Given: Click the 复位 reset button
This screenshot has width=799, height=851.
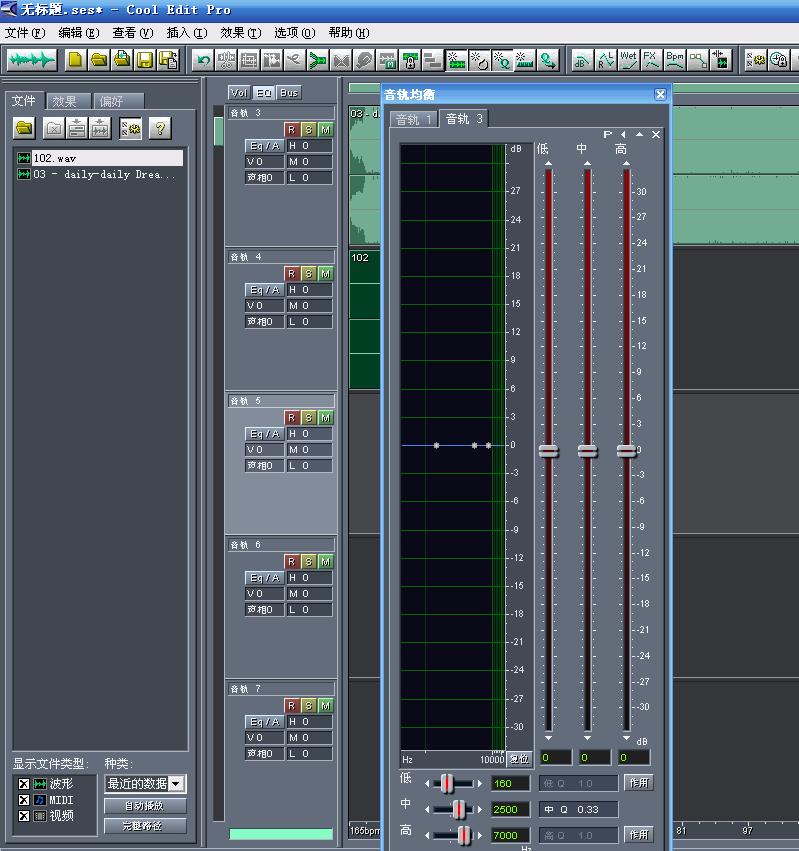Looking at the screenshot, I should point(519,759).
